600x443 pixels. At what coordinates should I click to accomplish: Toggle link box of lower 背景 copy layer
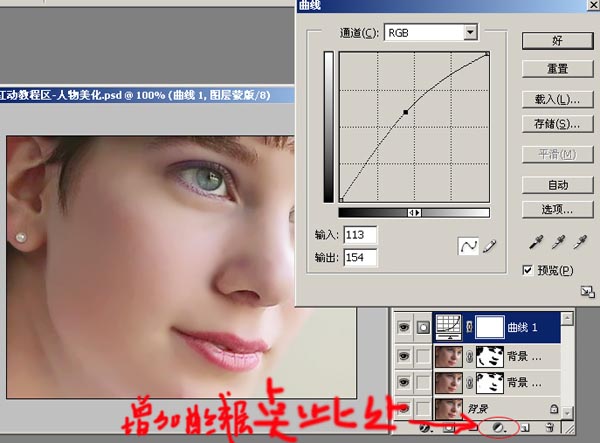pyautogui.click(x=423, y=382)
